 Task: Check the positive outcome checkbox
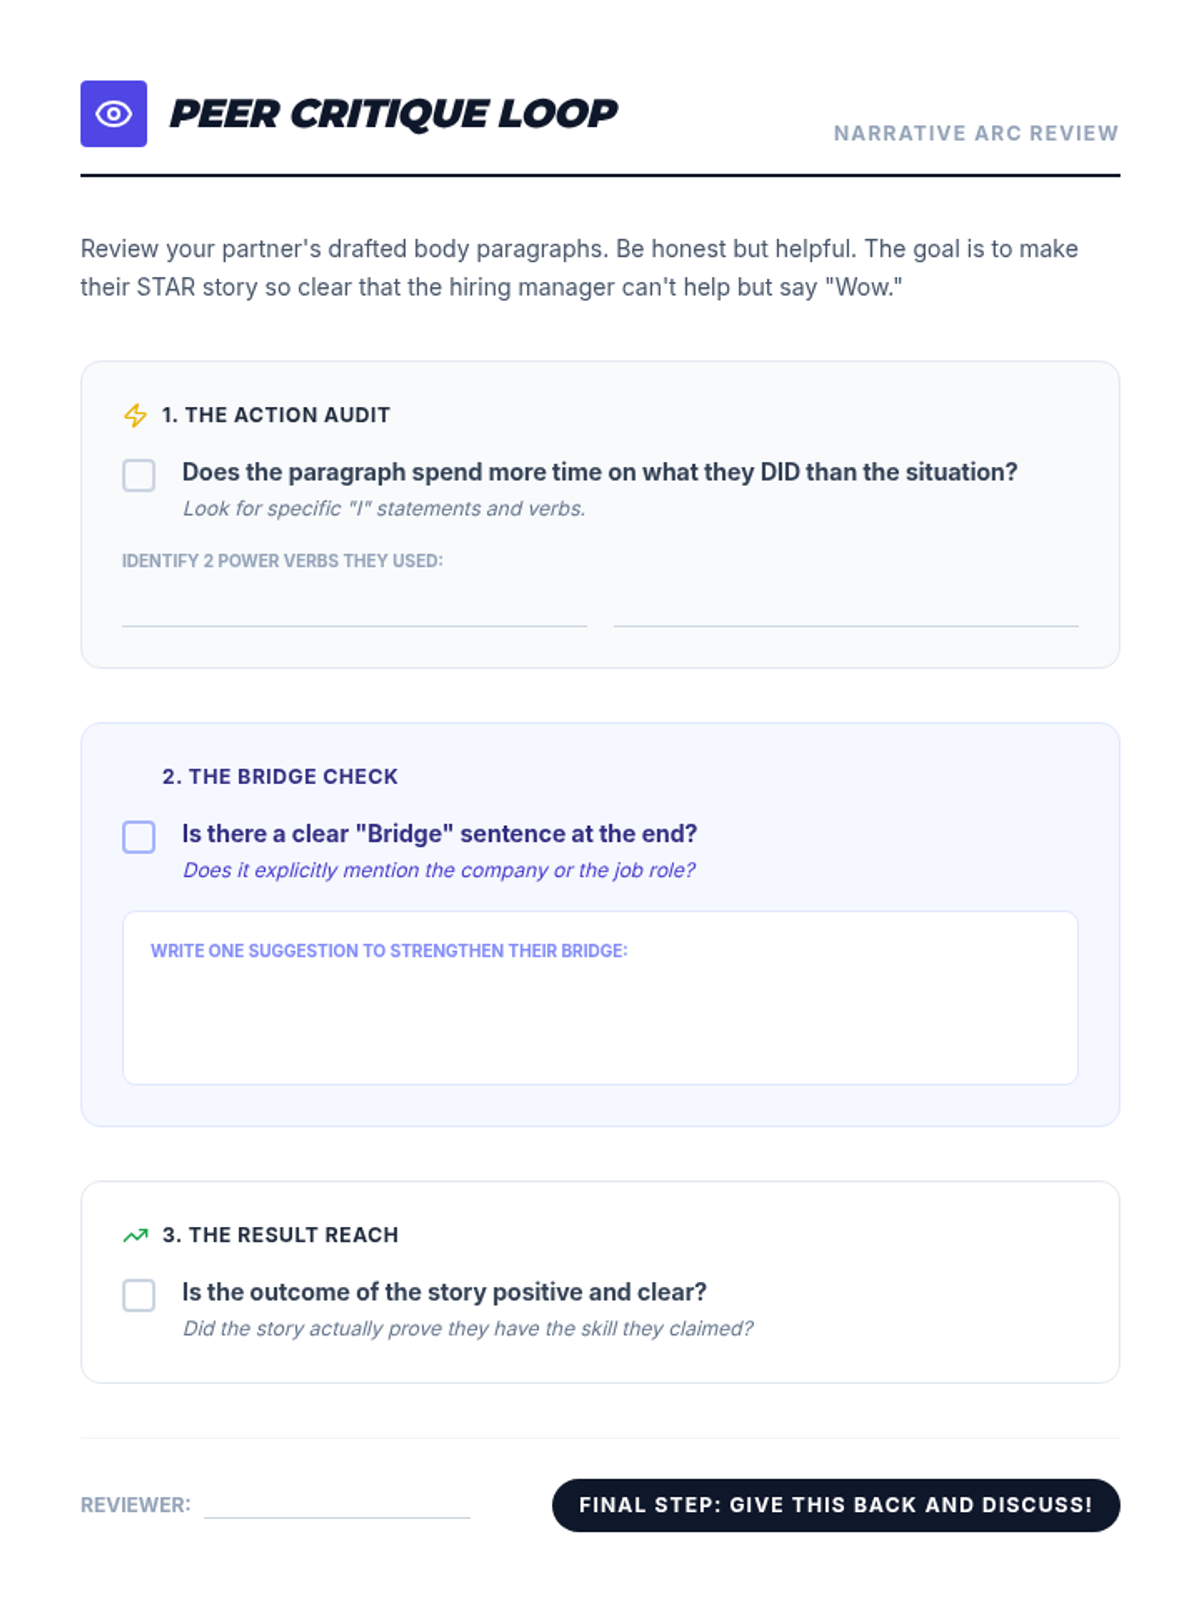tap(139, 1295)
